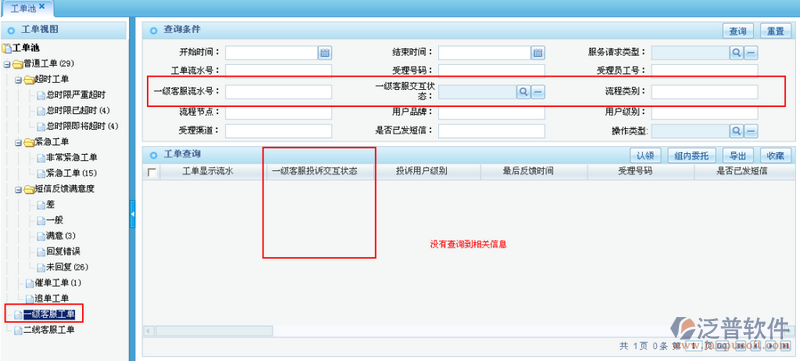Open calendar picker for 开始时间

click(x=325, y=53)
